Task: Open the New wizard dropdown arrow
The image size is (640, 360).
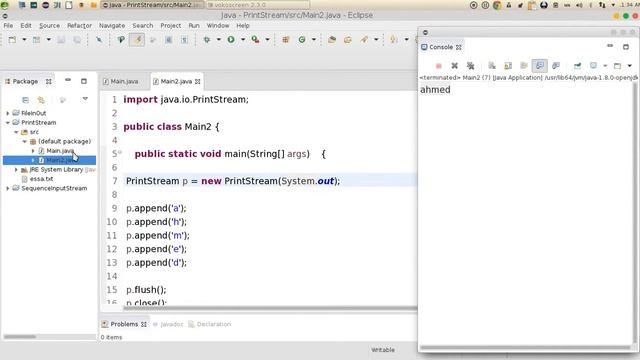Action: click(x=24, y=40)
